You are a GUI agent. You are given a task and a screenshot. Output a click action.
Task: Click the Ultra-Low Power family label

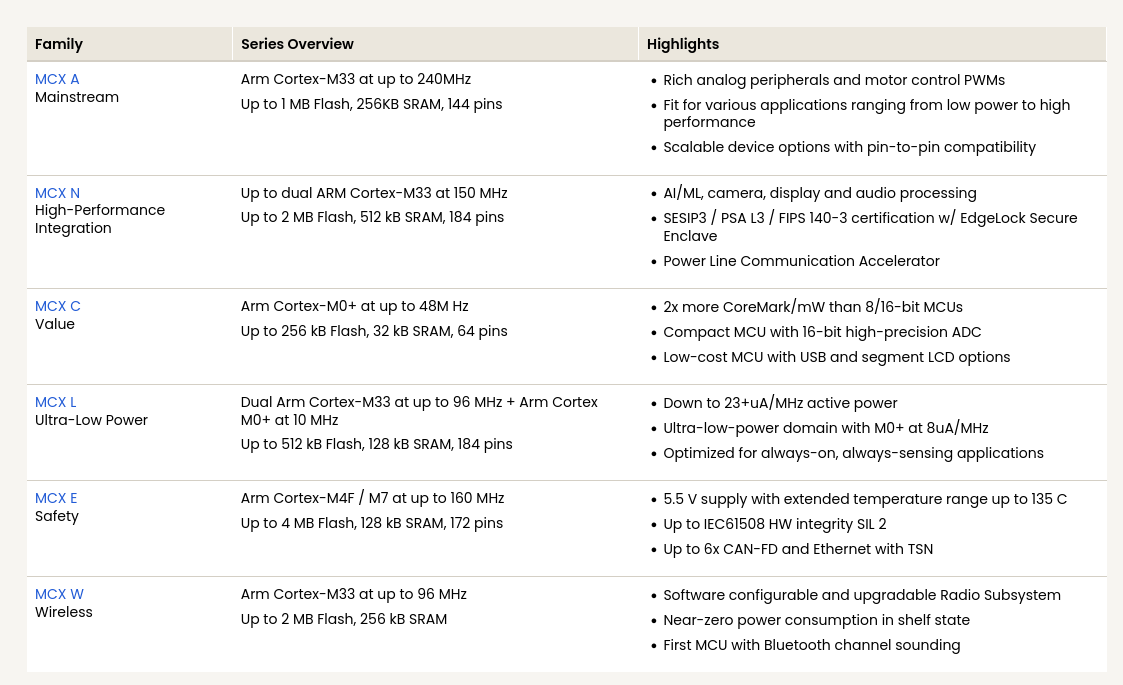(91, 421)
